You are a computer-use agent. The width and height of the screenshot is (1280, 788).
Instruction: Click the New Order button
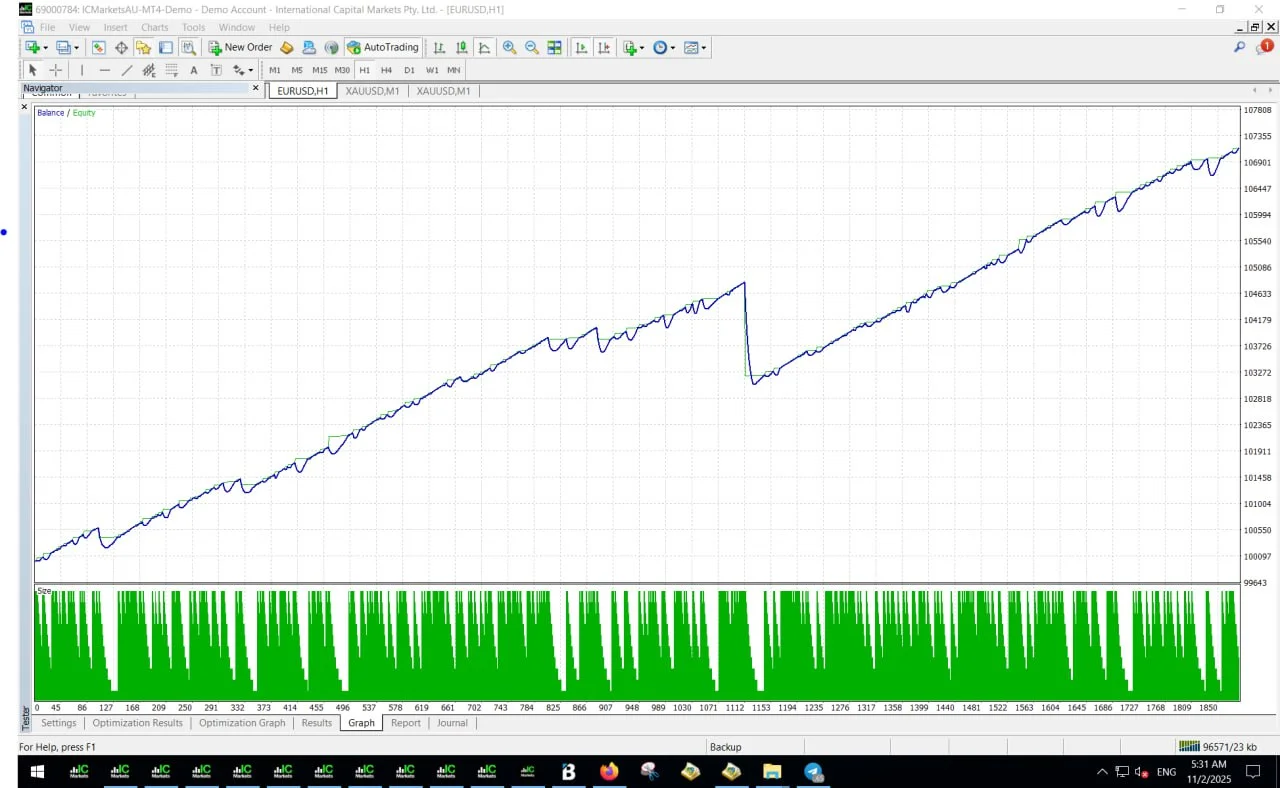(x=240, y=47)
